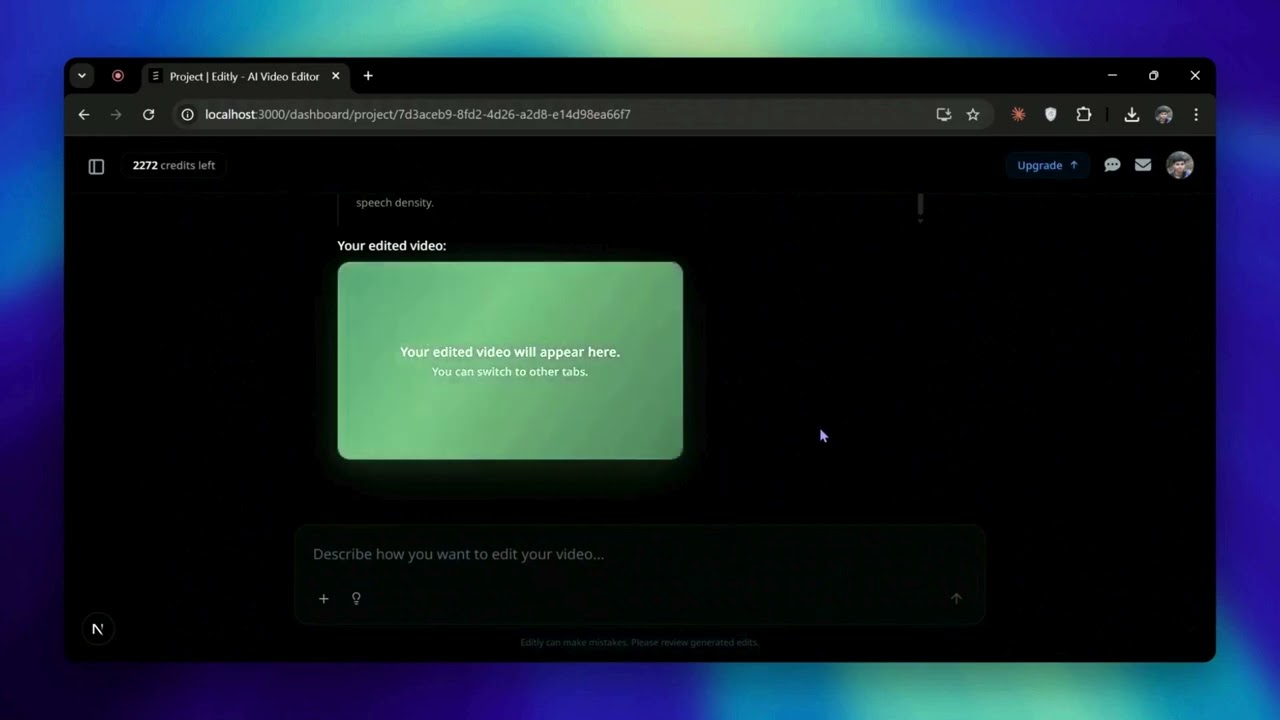This screenshot has width=1280, height=720.
Task: Open the Chrome three-dot menu
Action: click(x=1196, y=115)
